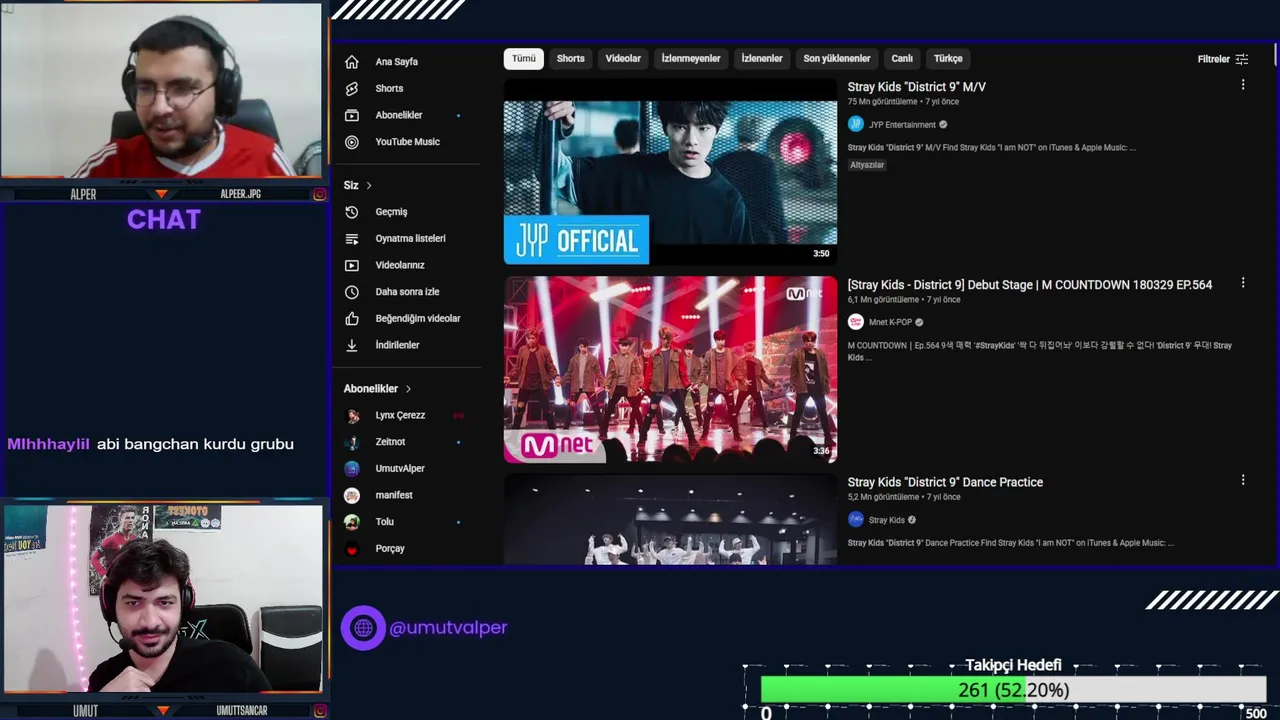
Task: Select the Altyazılar subtitles badge
Action: click(867, 165)
